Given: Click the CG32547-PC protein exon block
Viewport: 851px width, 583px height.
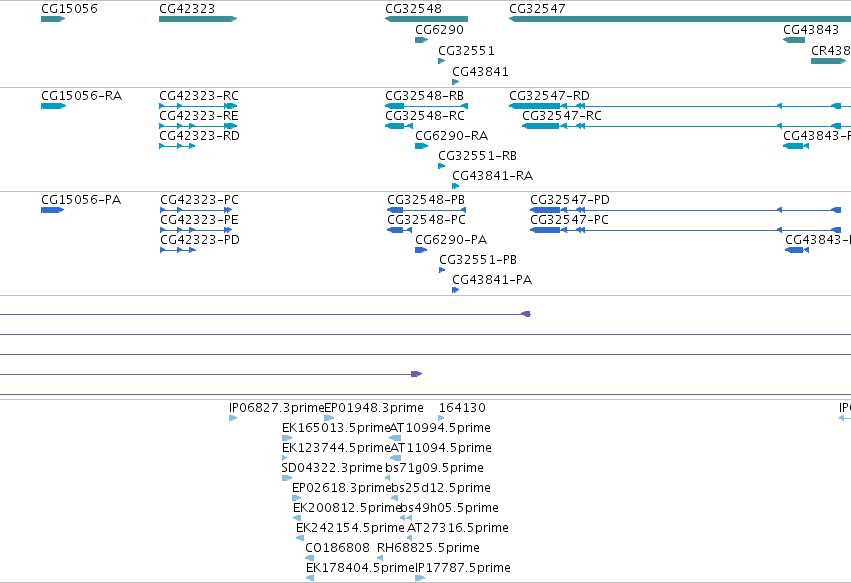Looking at the screenshot, I should pyautogui.click(x=545, y=230).
